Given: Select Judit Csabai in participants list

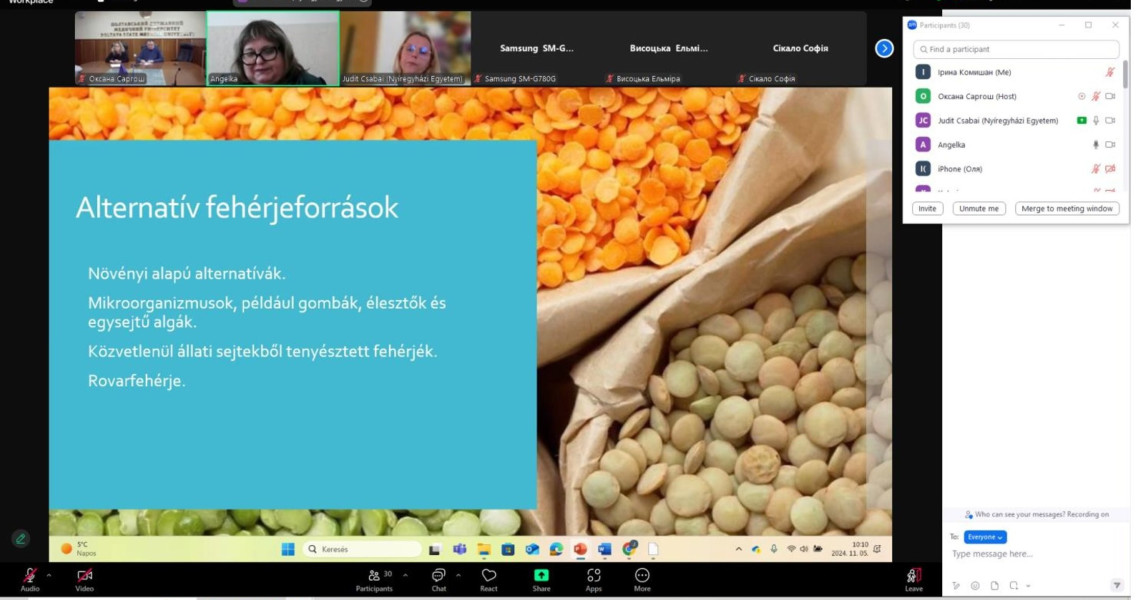Looking at the screenshot, I should coord(1015,121).
